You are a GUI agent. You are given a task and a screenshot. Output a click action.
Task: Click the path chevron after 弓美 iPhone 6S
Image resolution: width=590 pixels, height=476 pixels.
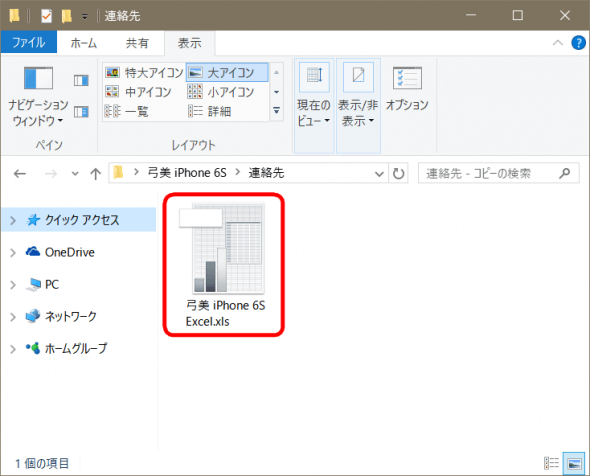pyautogui.click(x=238, y=172)
